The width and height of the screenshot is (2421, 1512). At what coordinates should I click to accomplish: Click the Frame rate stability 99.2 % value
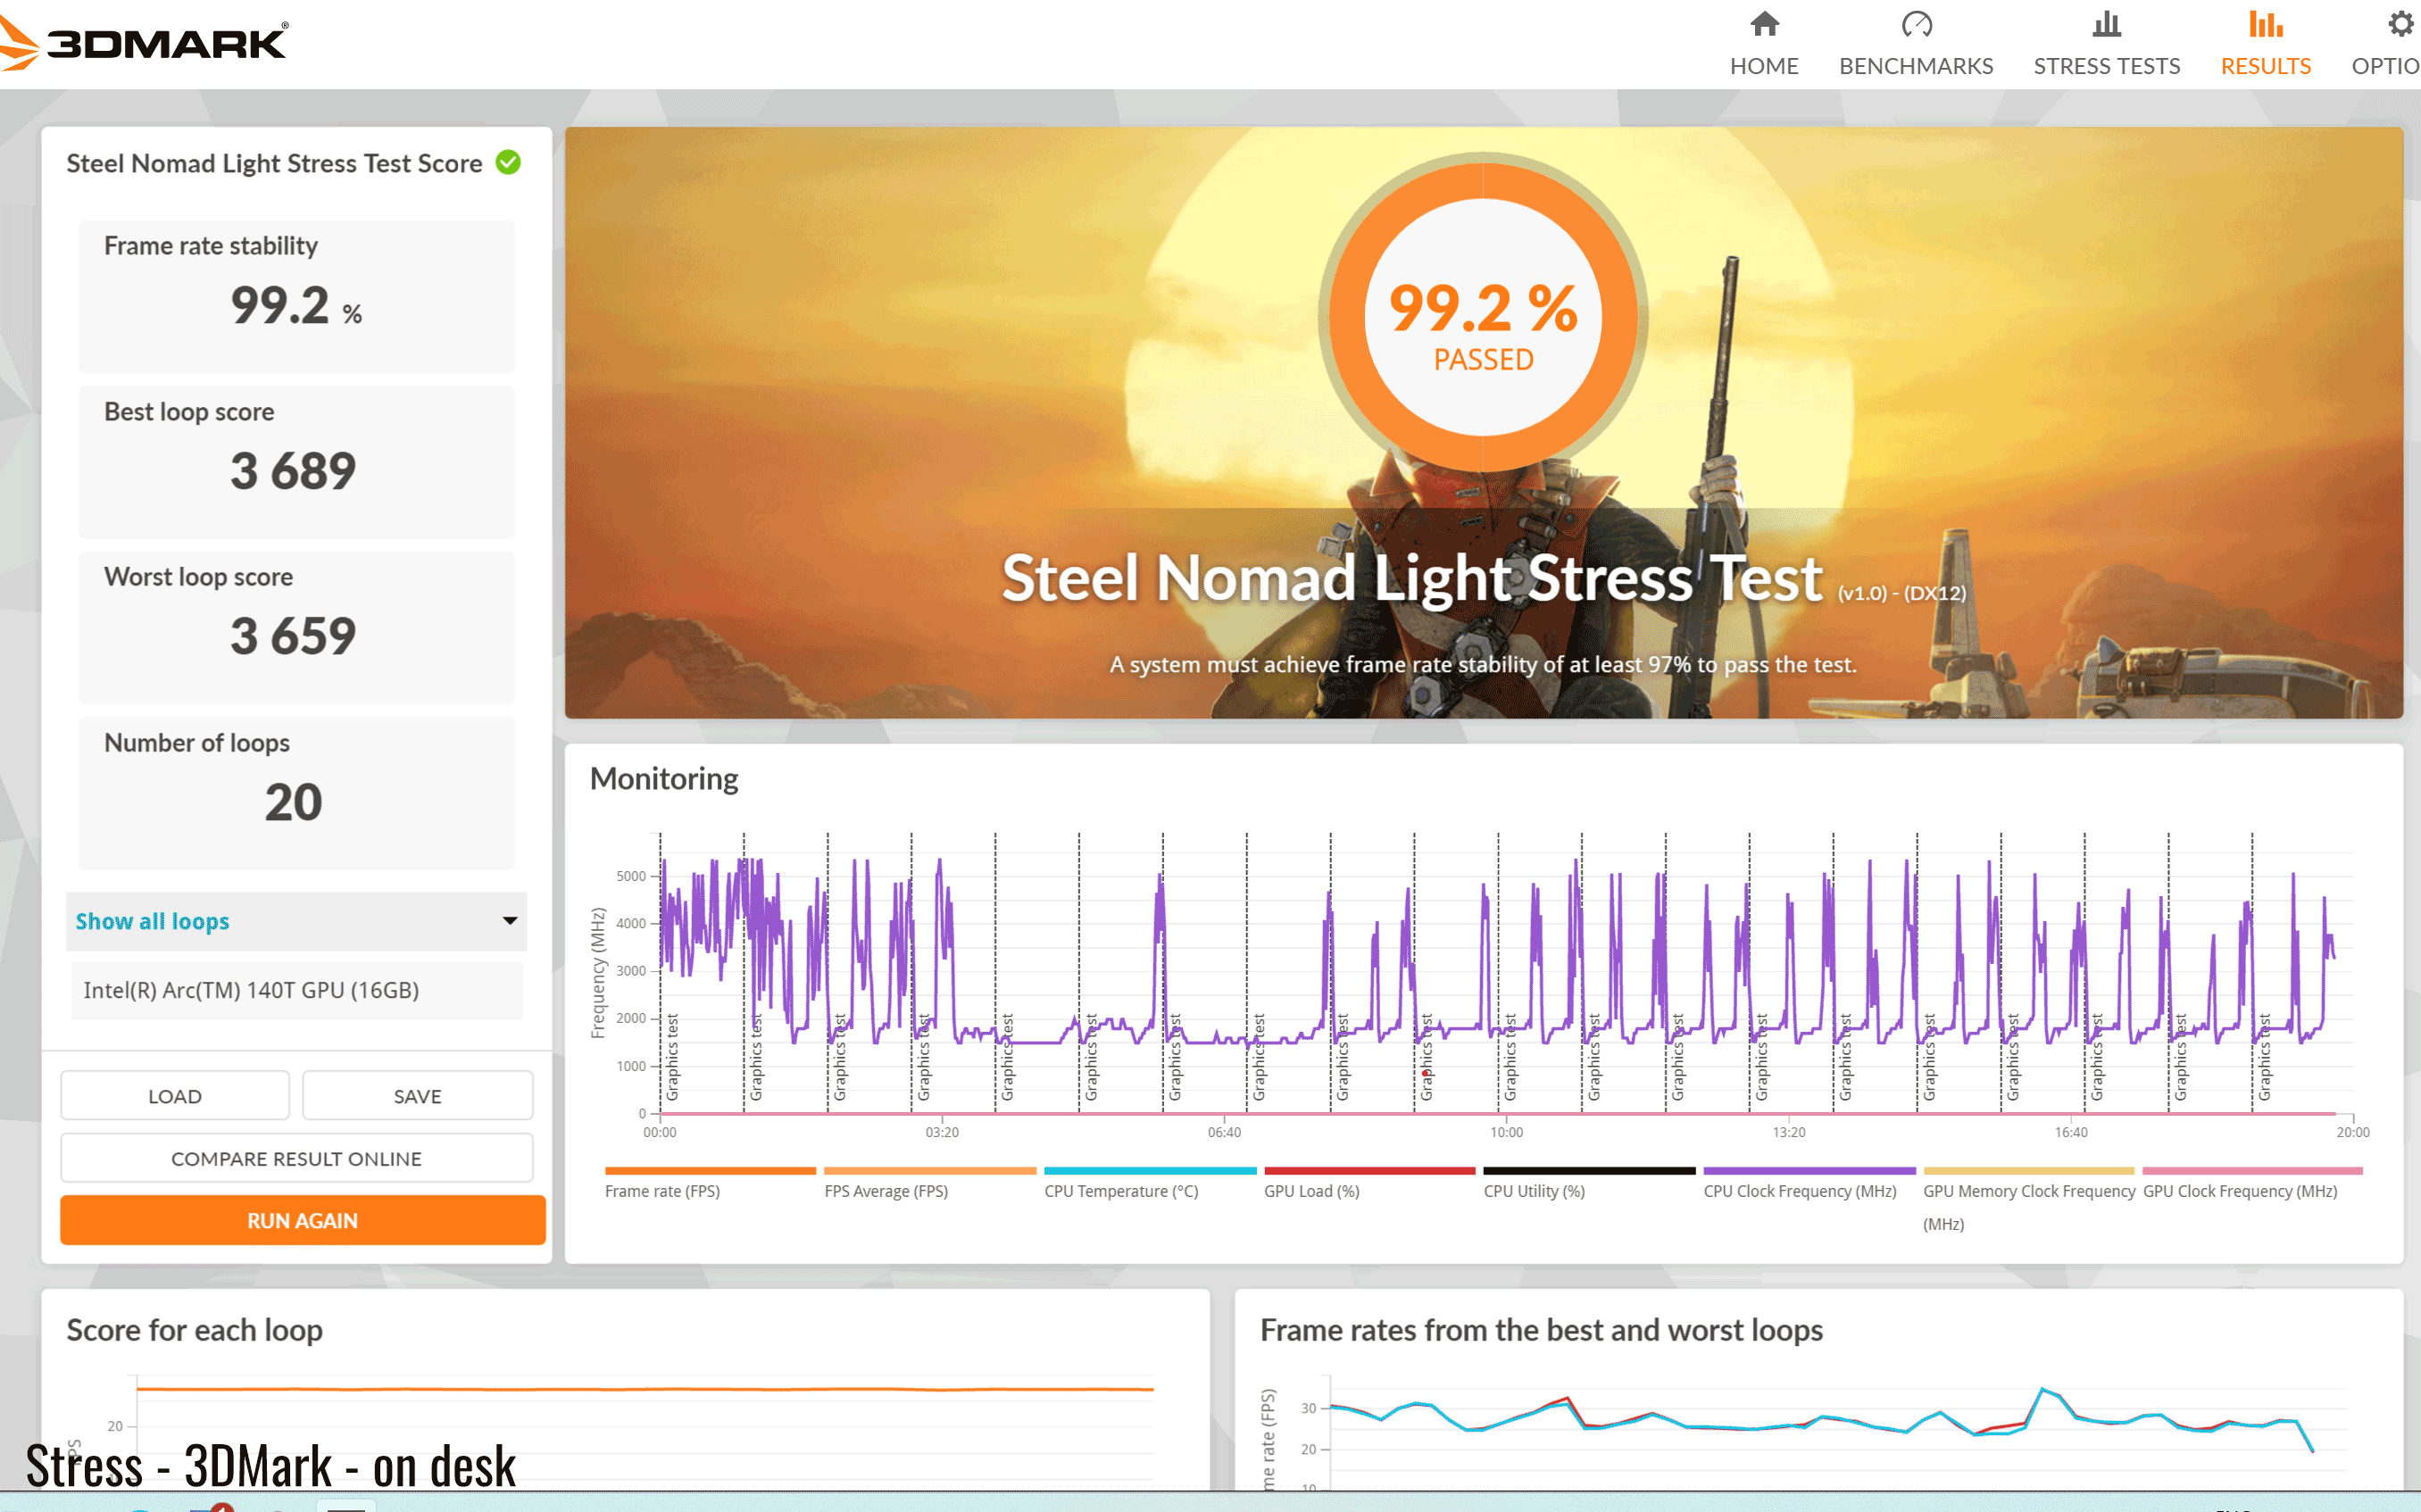click(296, 305)
